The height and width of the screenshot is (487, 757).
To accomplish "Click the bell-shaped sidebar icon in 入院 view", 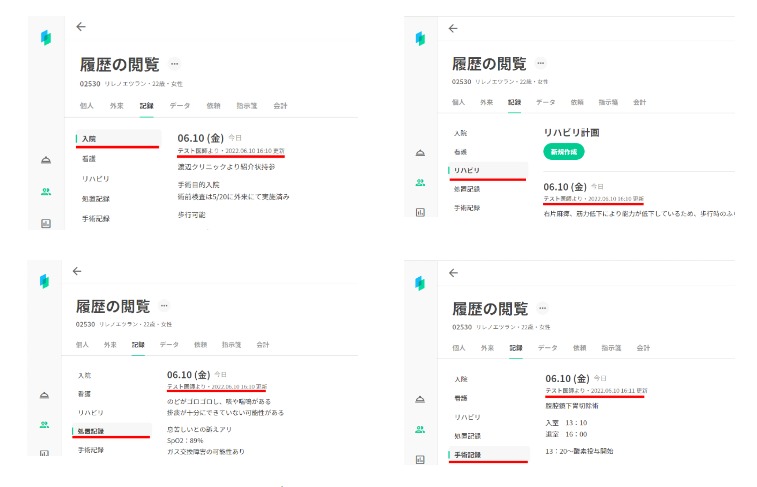I will 46,160.
